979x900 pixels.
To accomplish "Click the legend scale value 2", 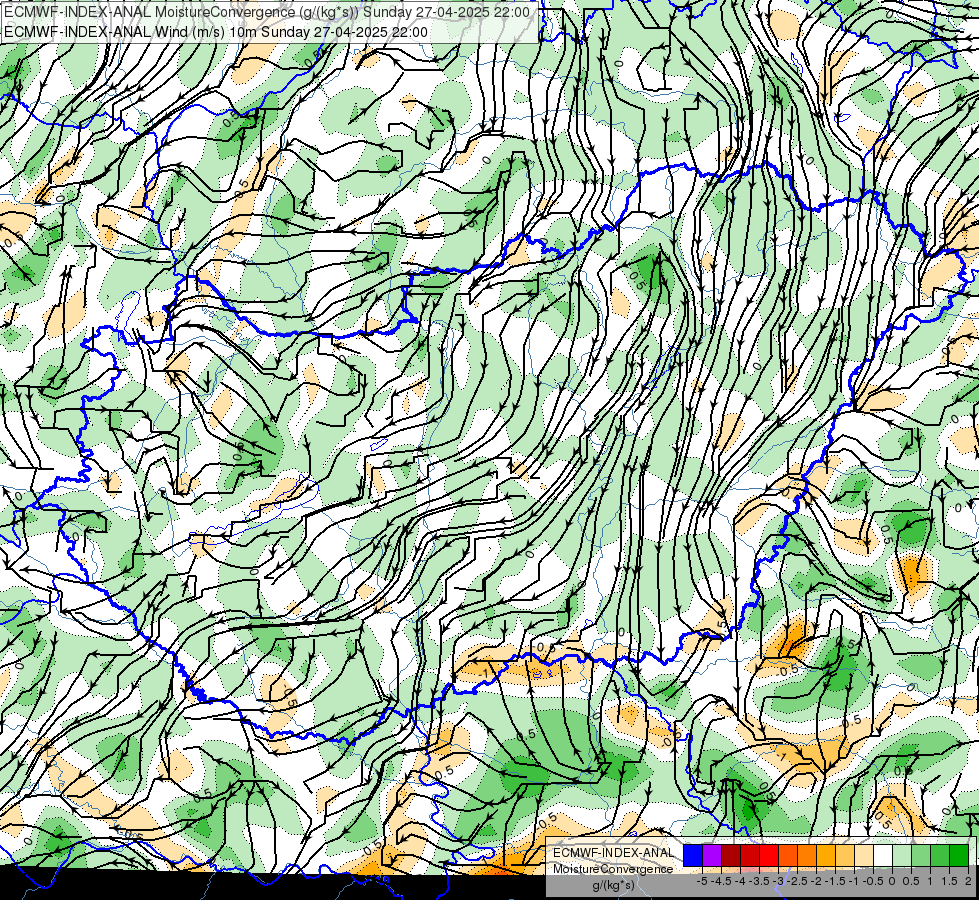I will pos(968,881).
